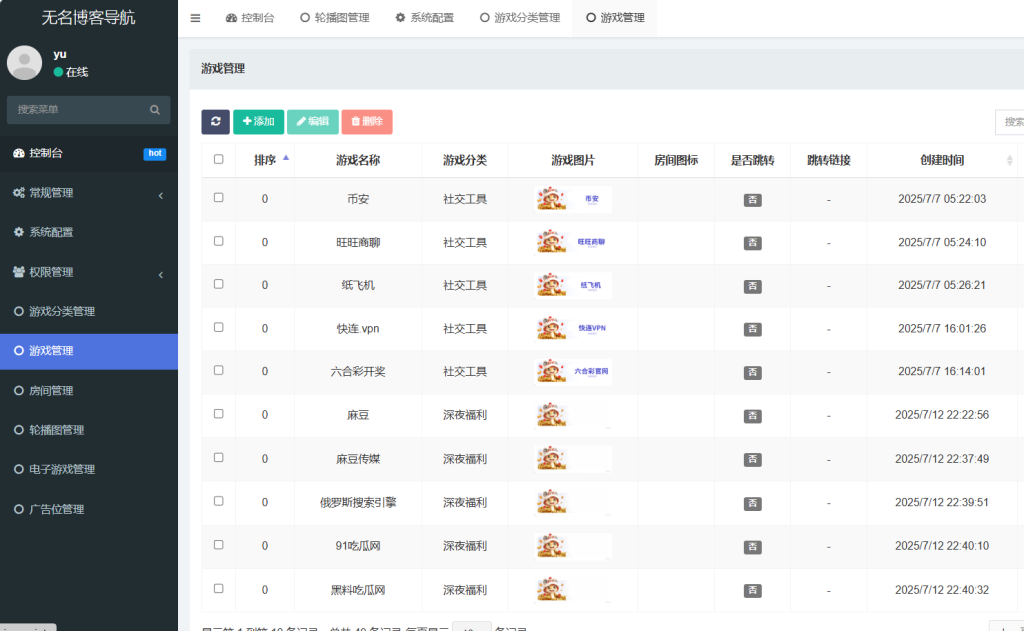Refresh the game list
Viewport: 1024px width, 631px height.
(216, 120)
